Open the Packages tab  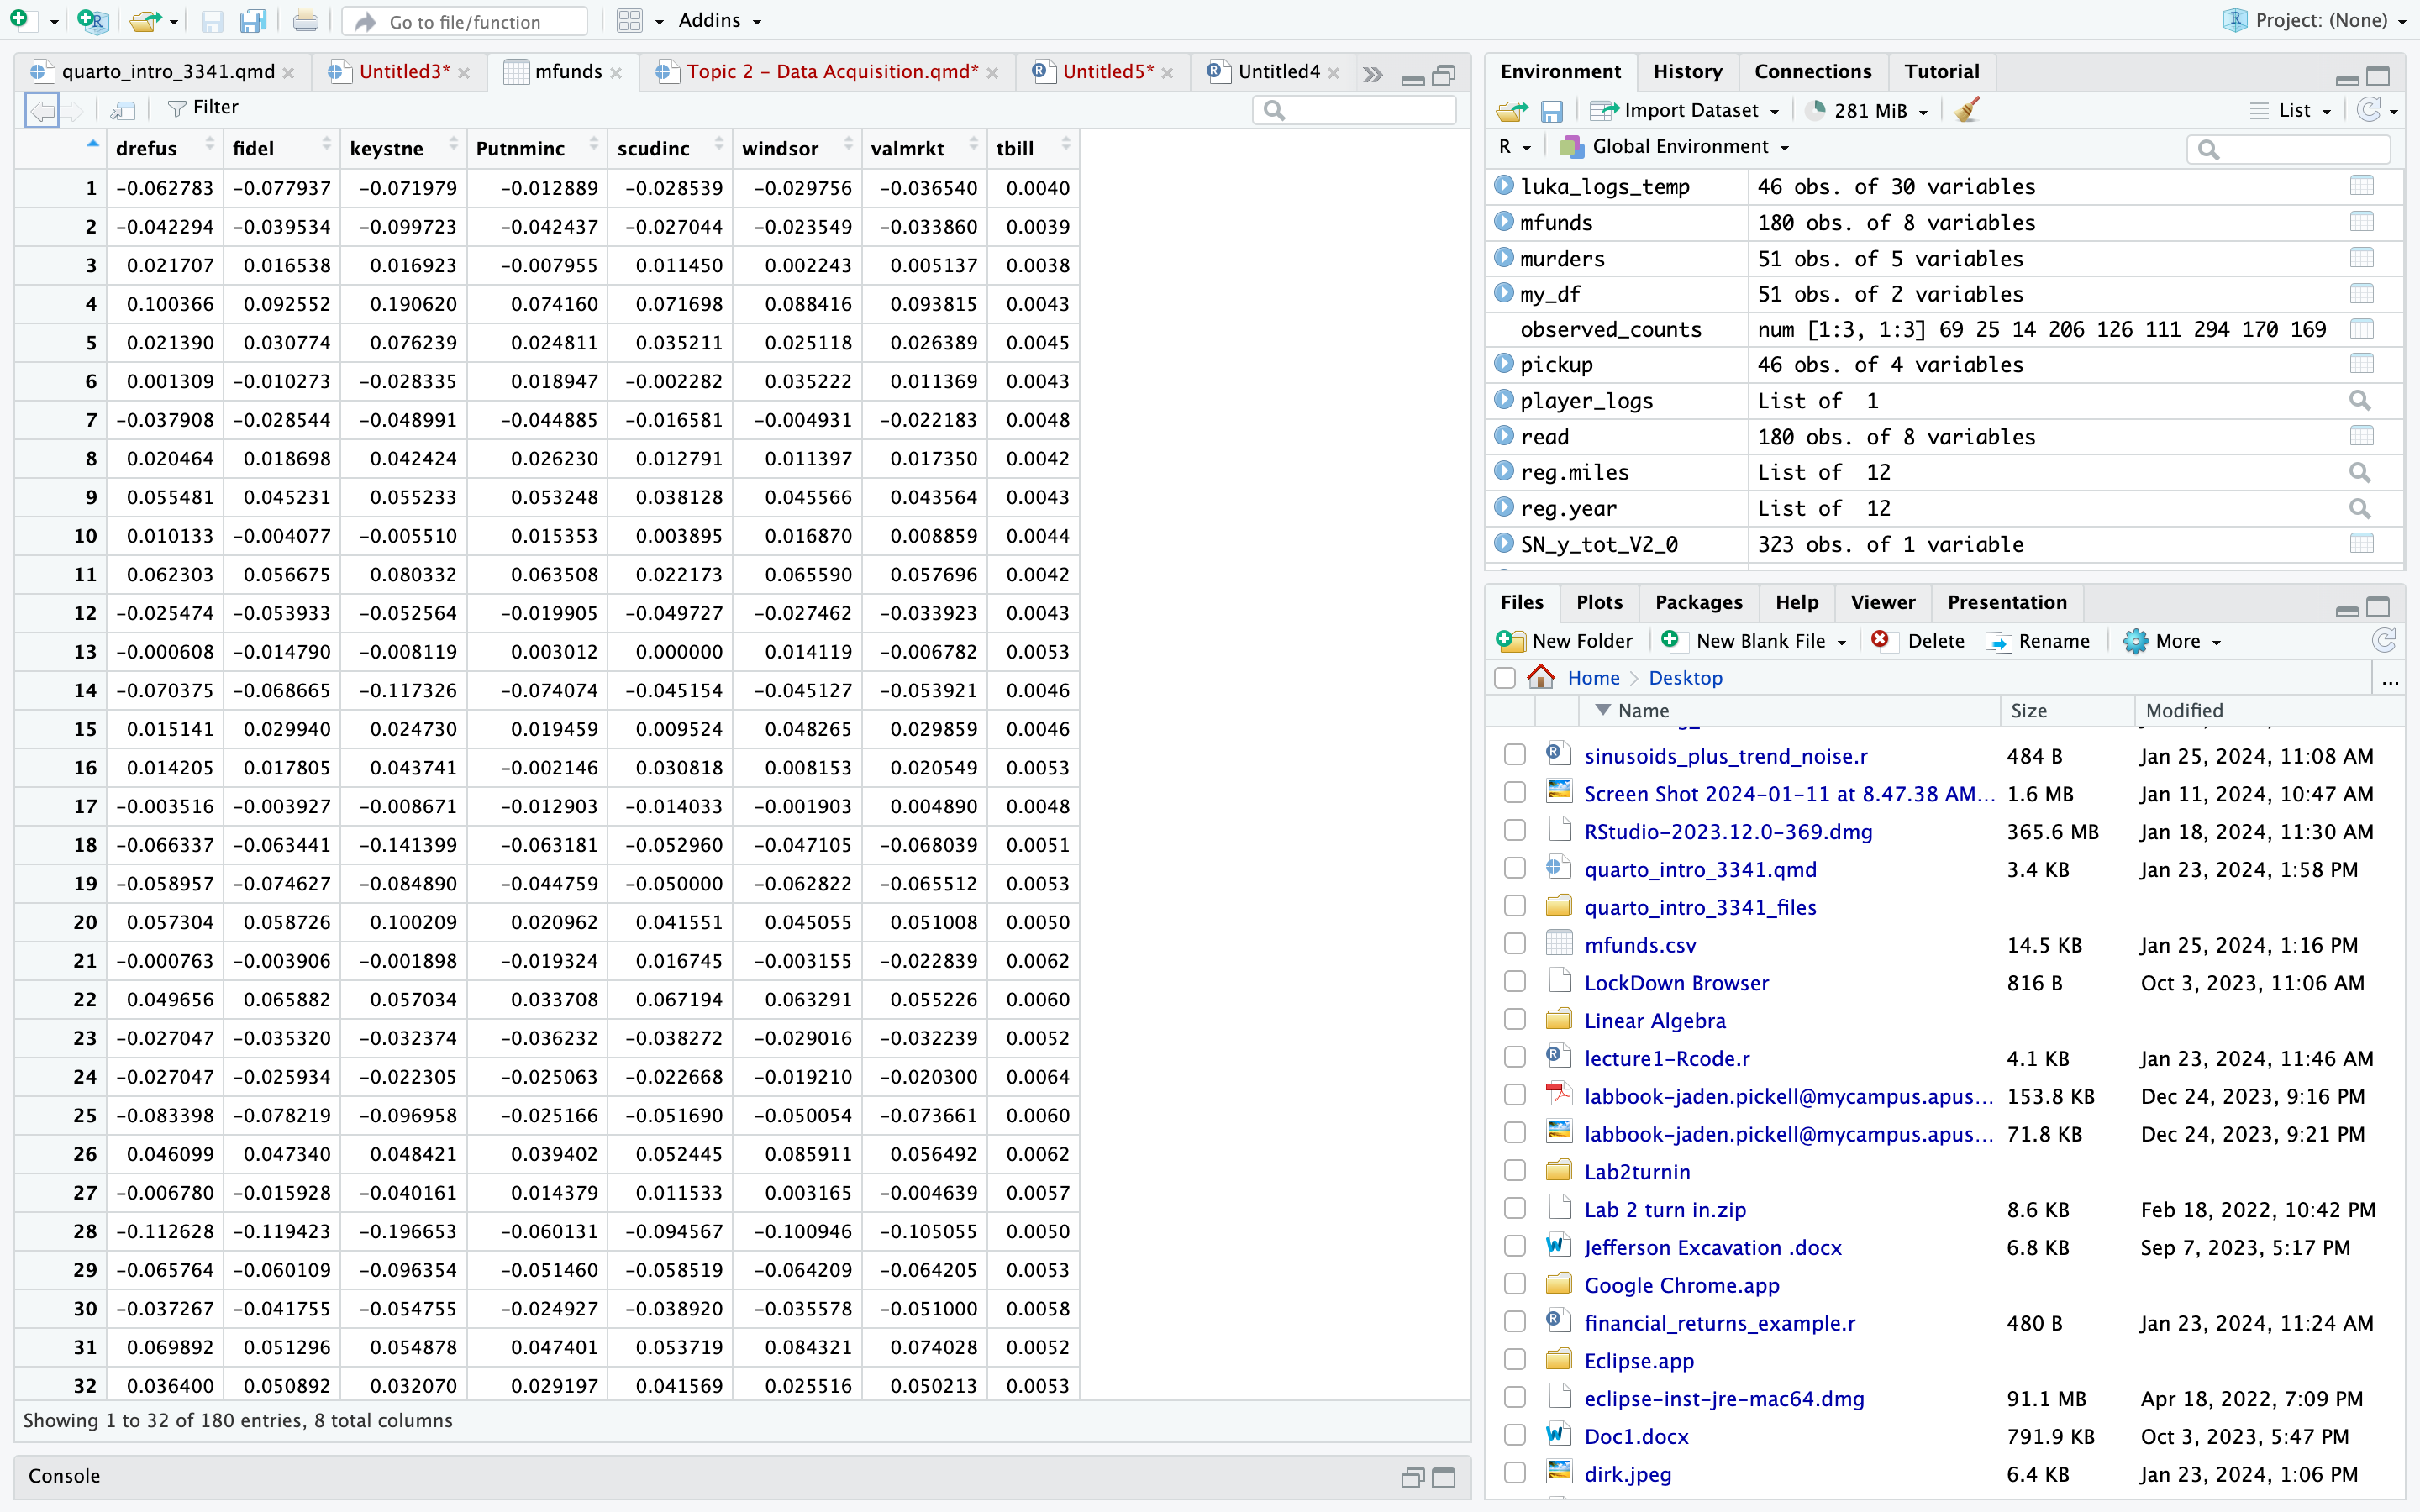(1699, 602)
